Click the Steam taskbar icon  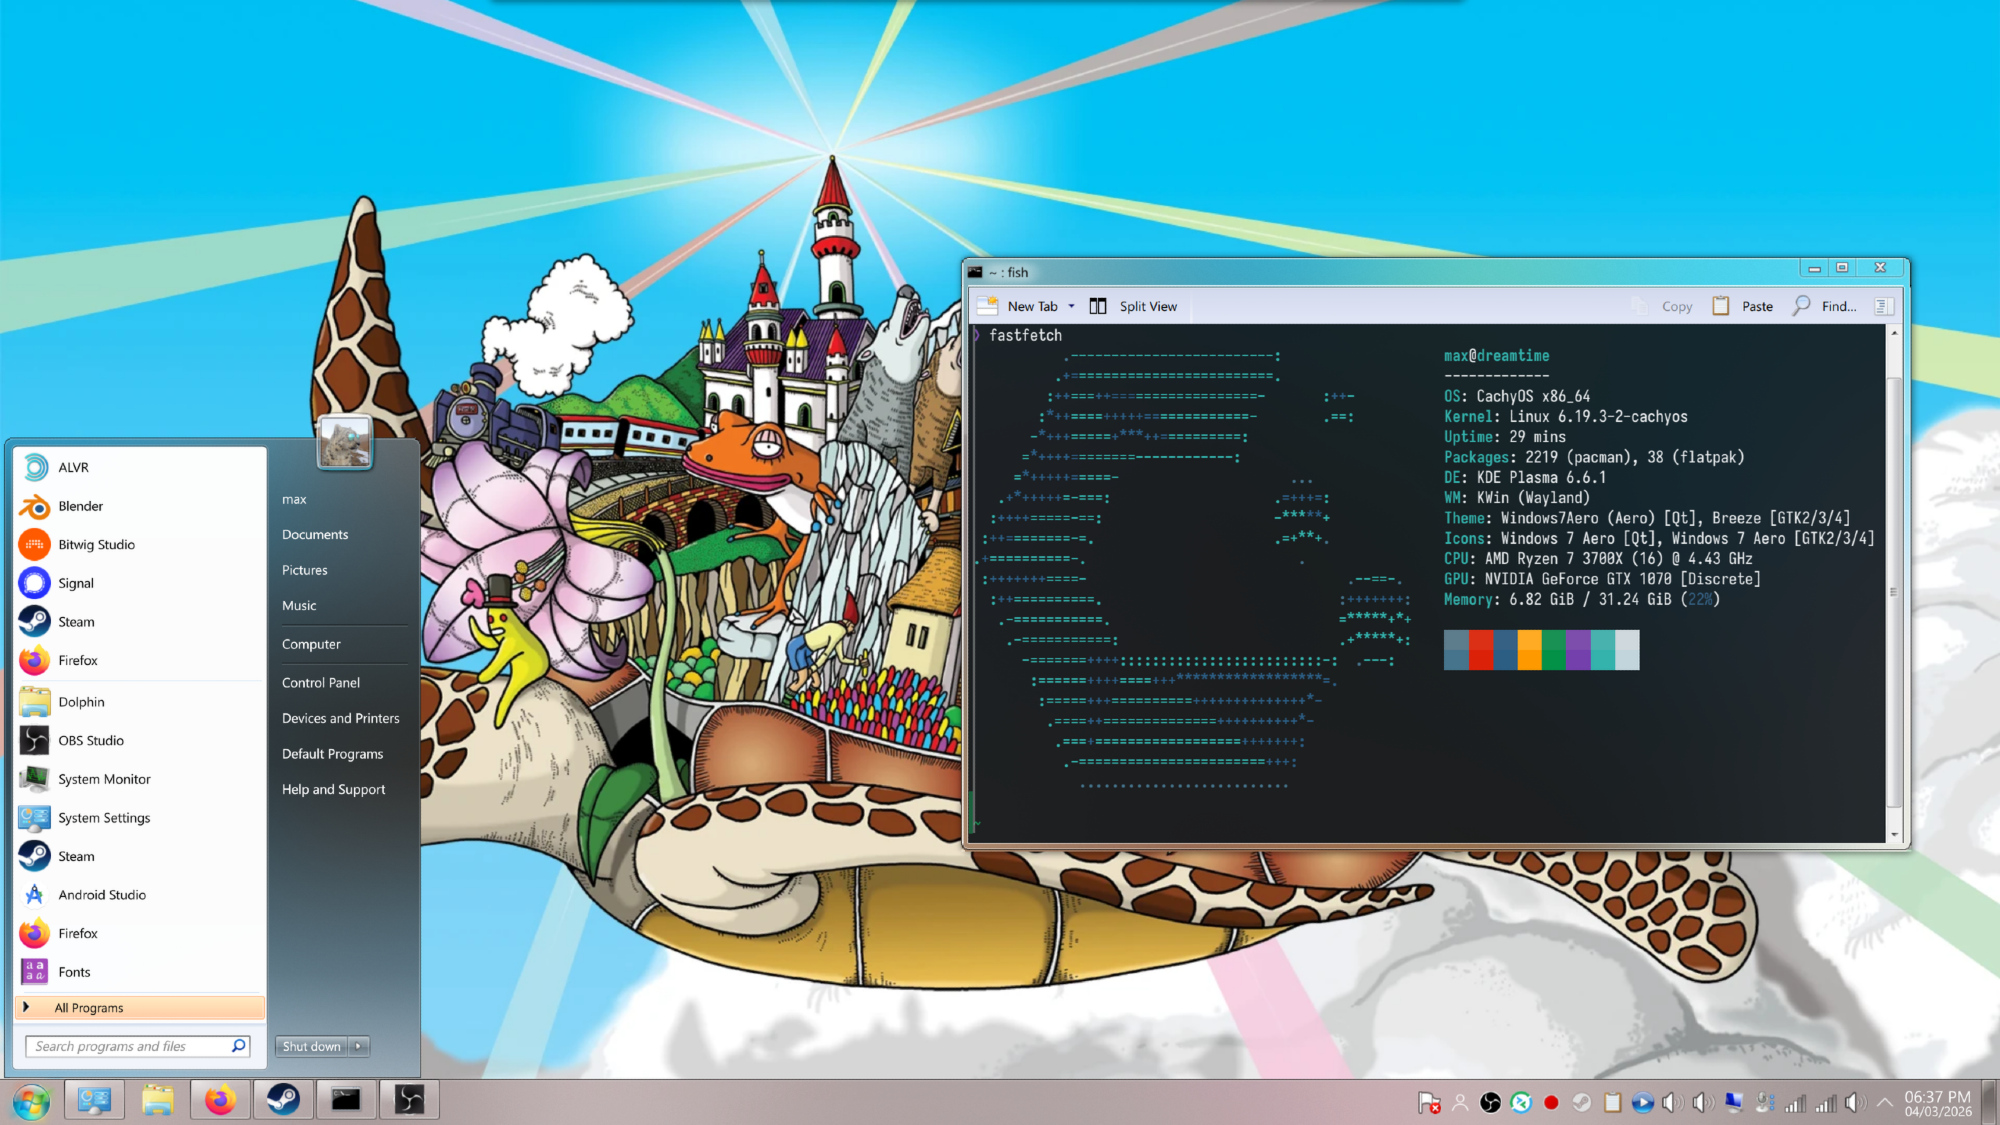(283, 1100)
